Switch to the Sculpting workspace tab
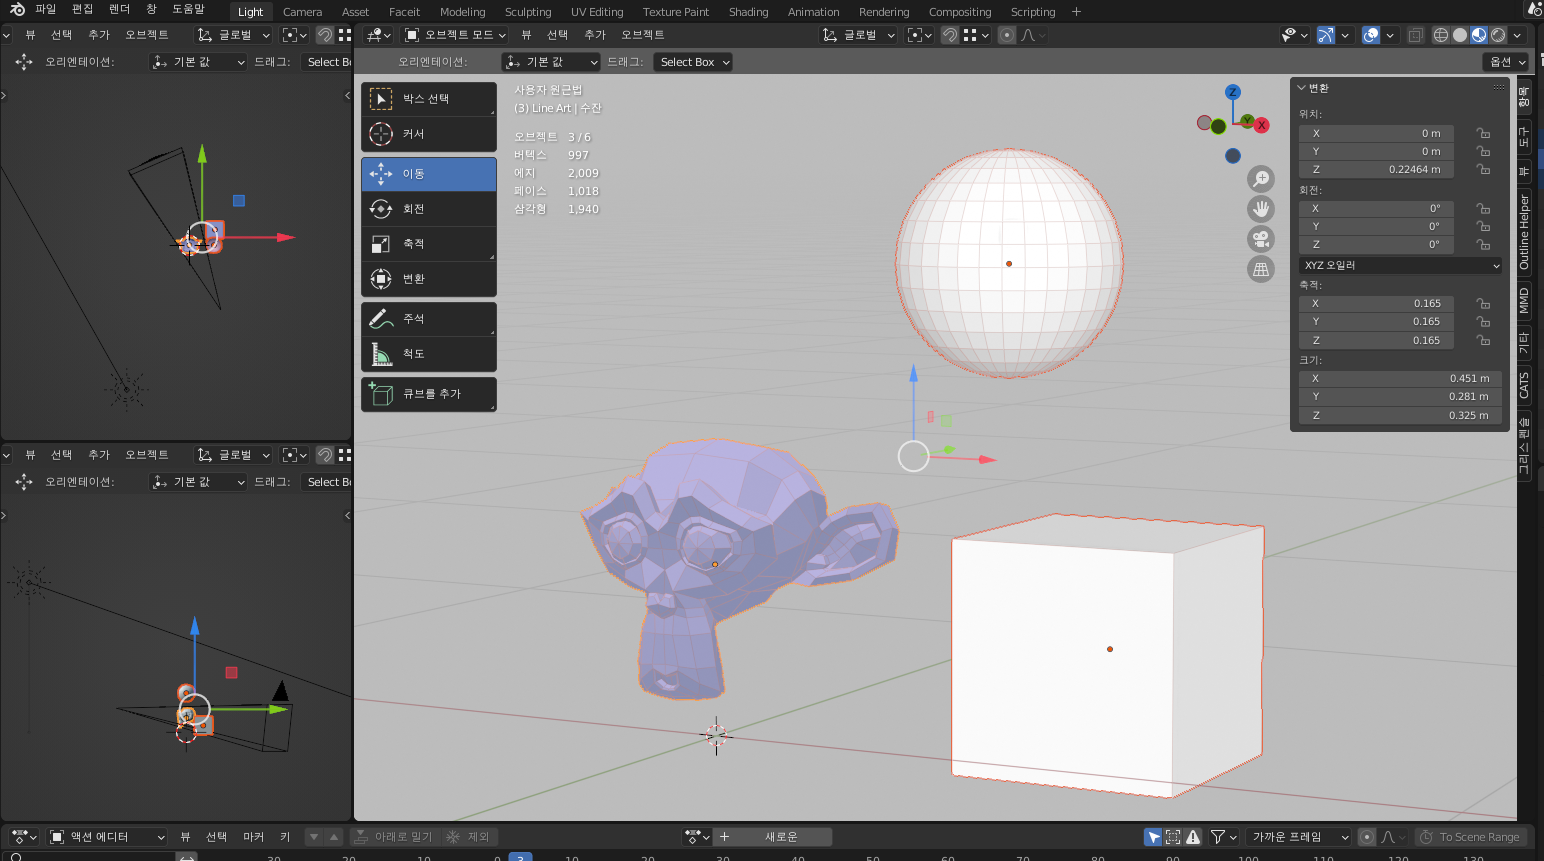1544x861 pixels. pos(528,12)
